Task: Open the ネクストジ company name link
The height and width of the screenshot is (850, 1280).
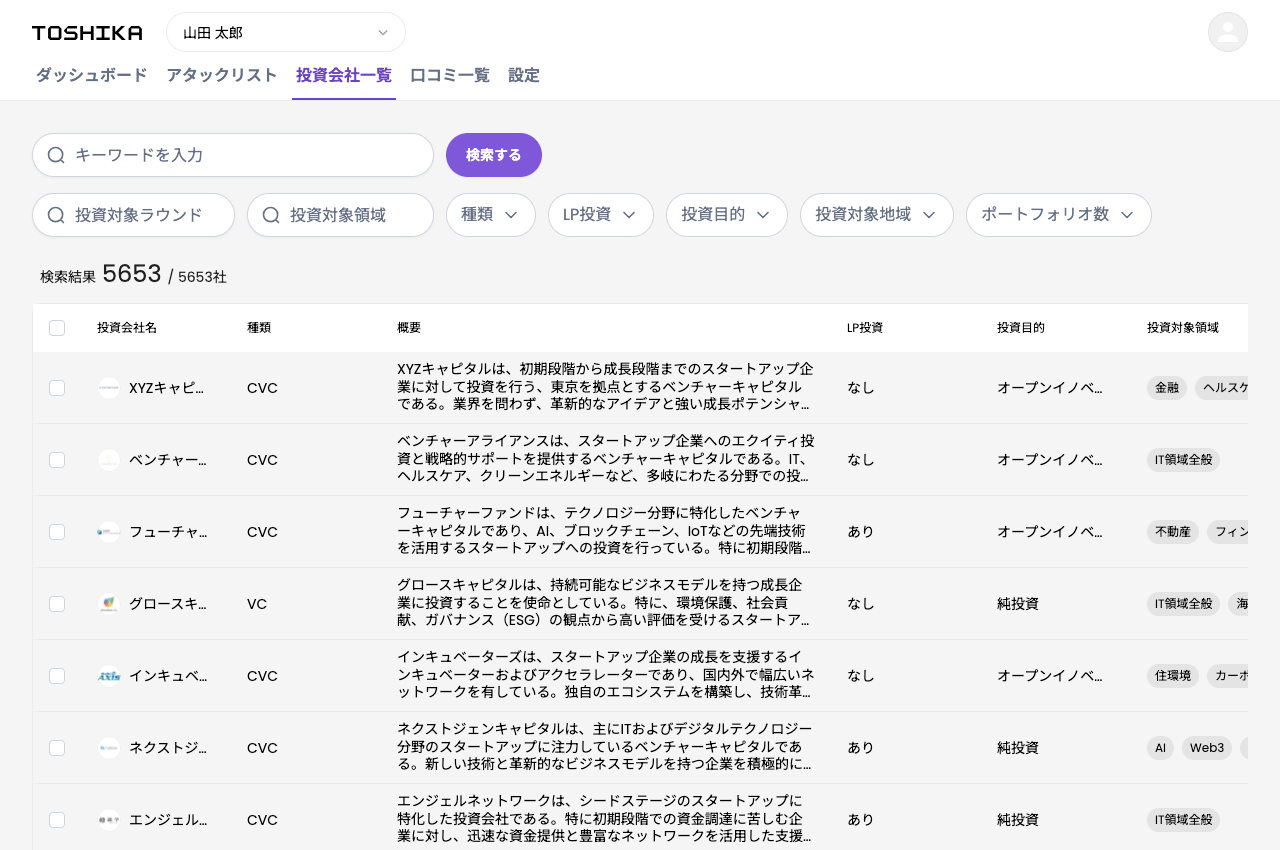Action: coord(168,748)
